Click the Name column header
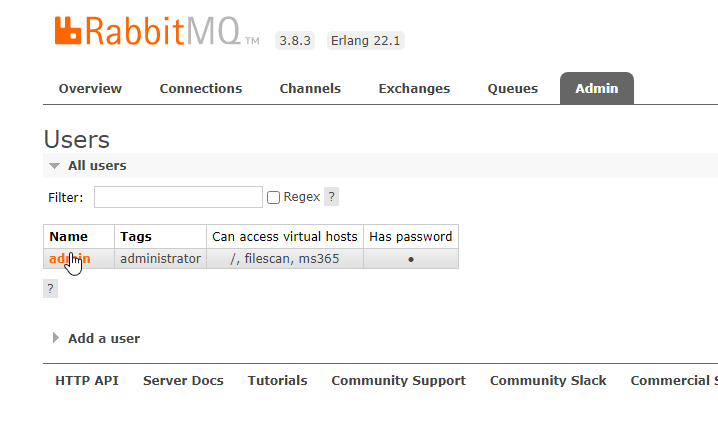Screen dimensions: 718x431 coord(69,237)
